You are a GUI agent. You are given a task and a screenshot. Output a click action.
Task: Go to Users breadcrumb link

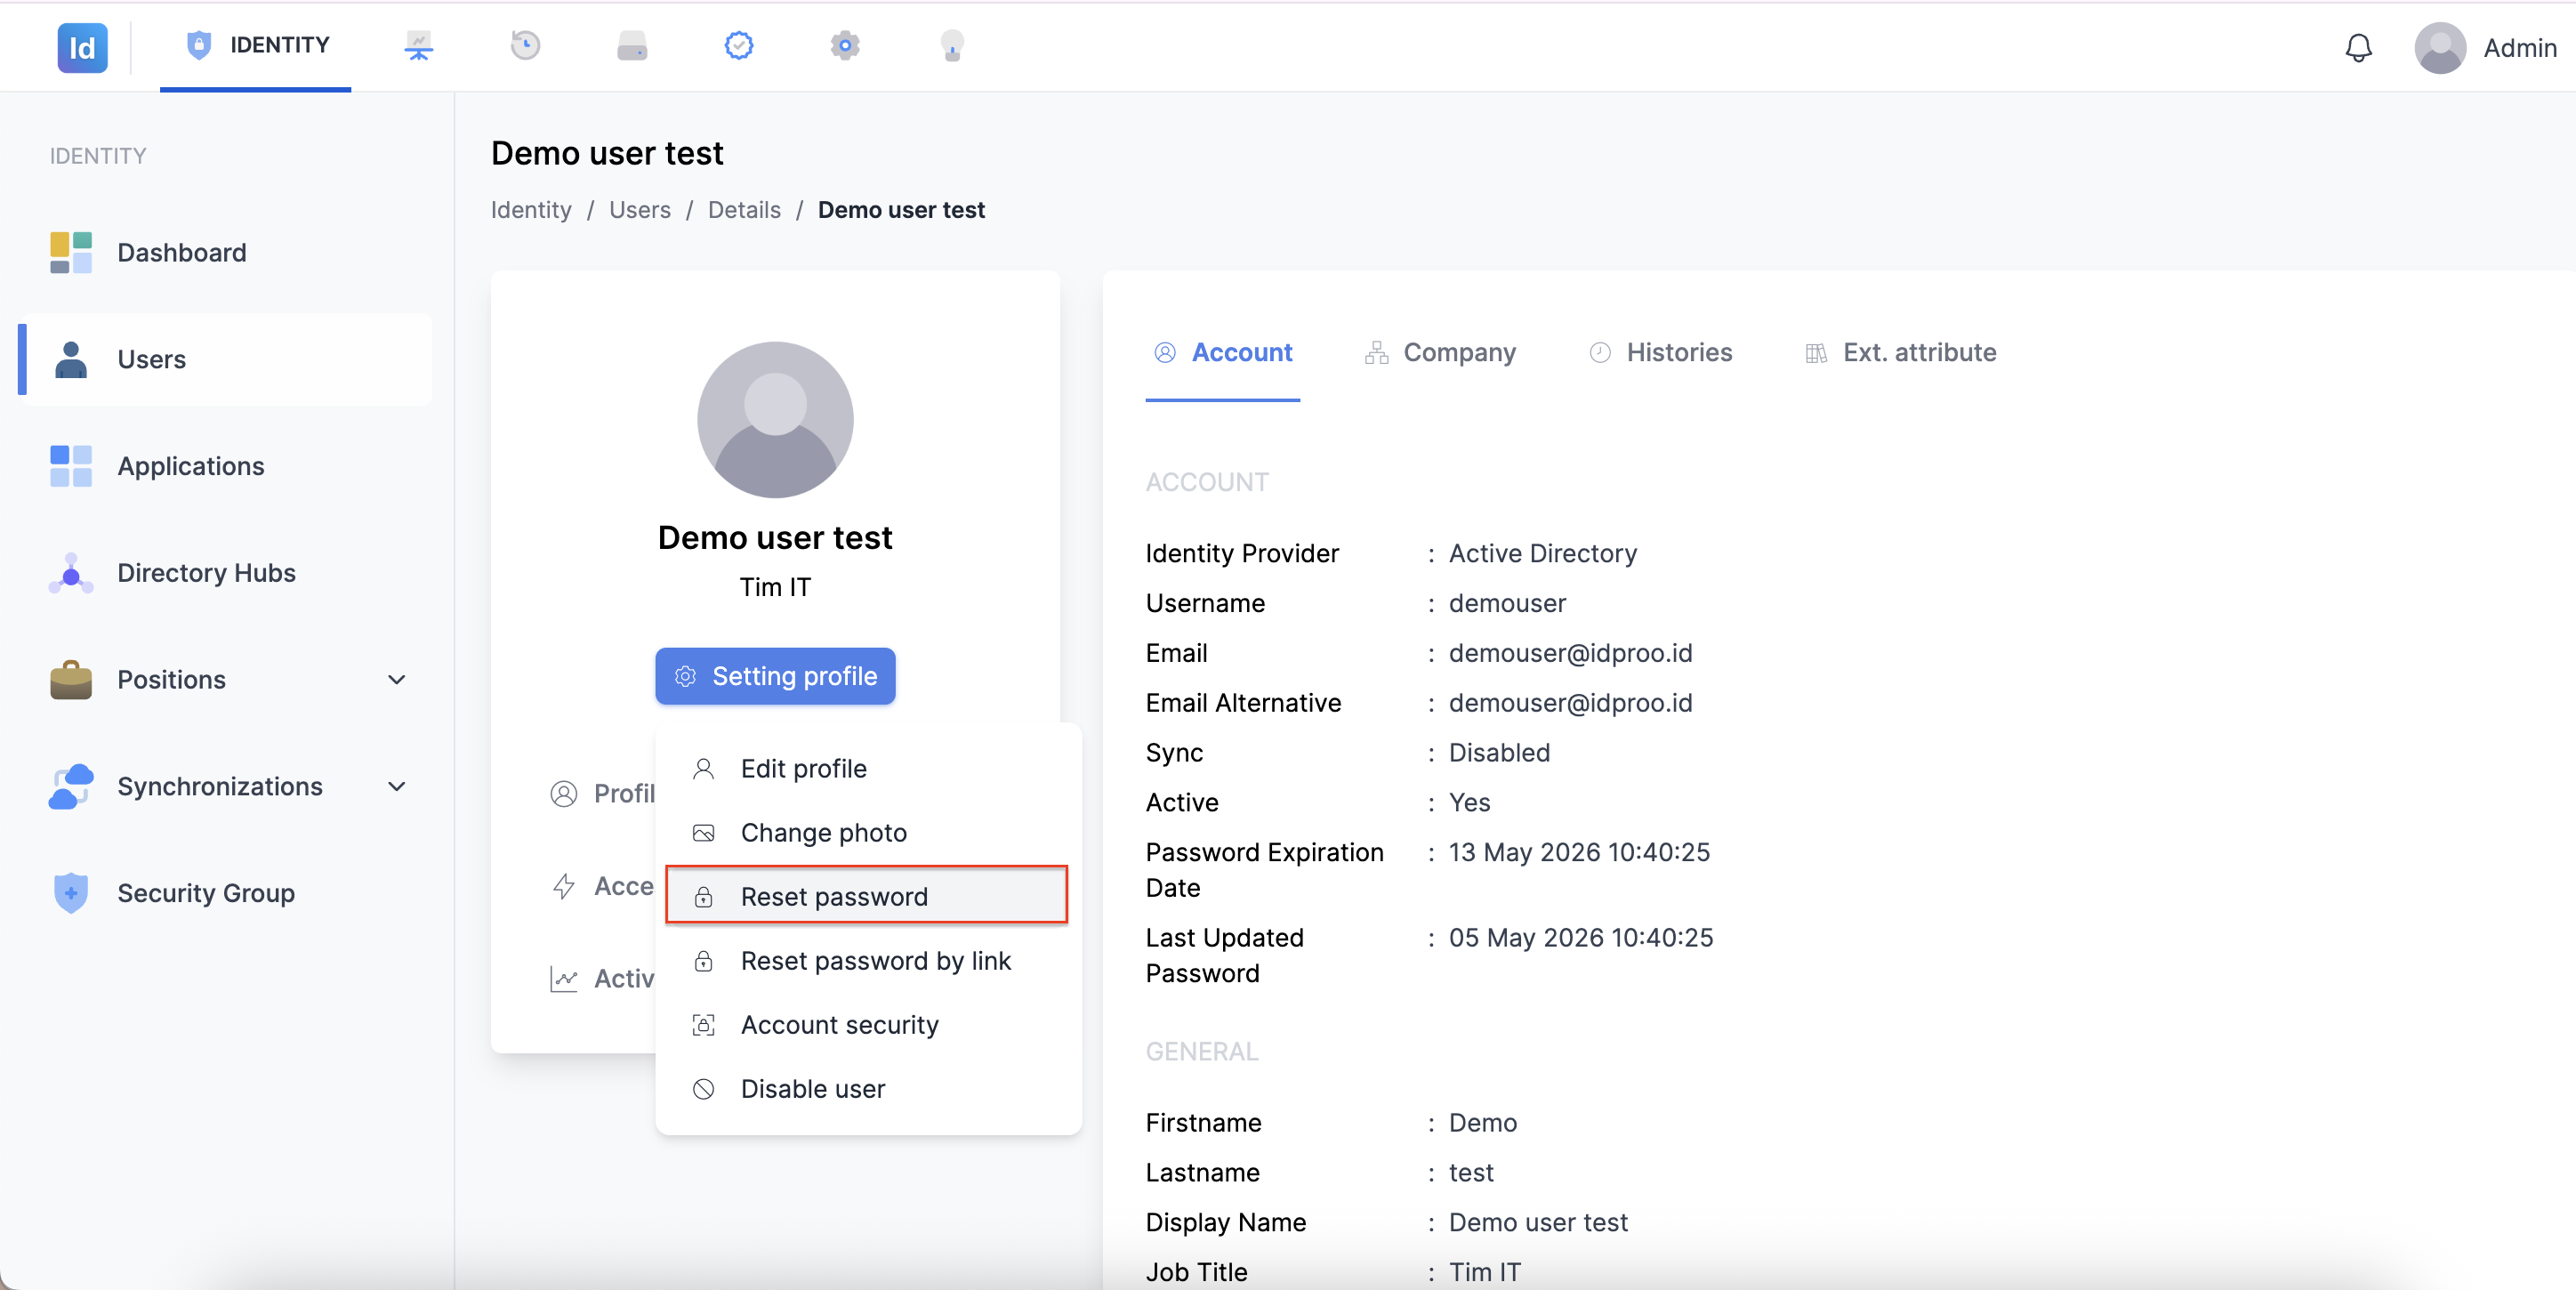tap(640, 210)
